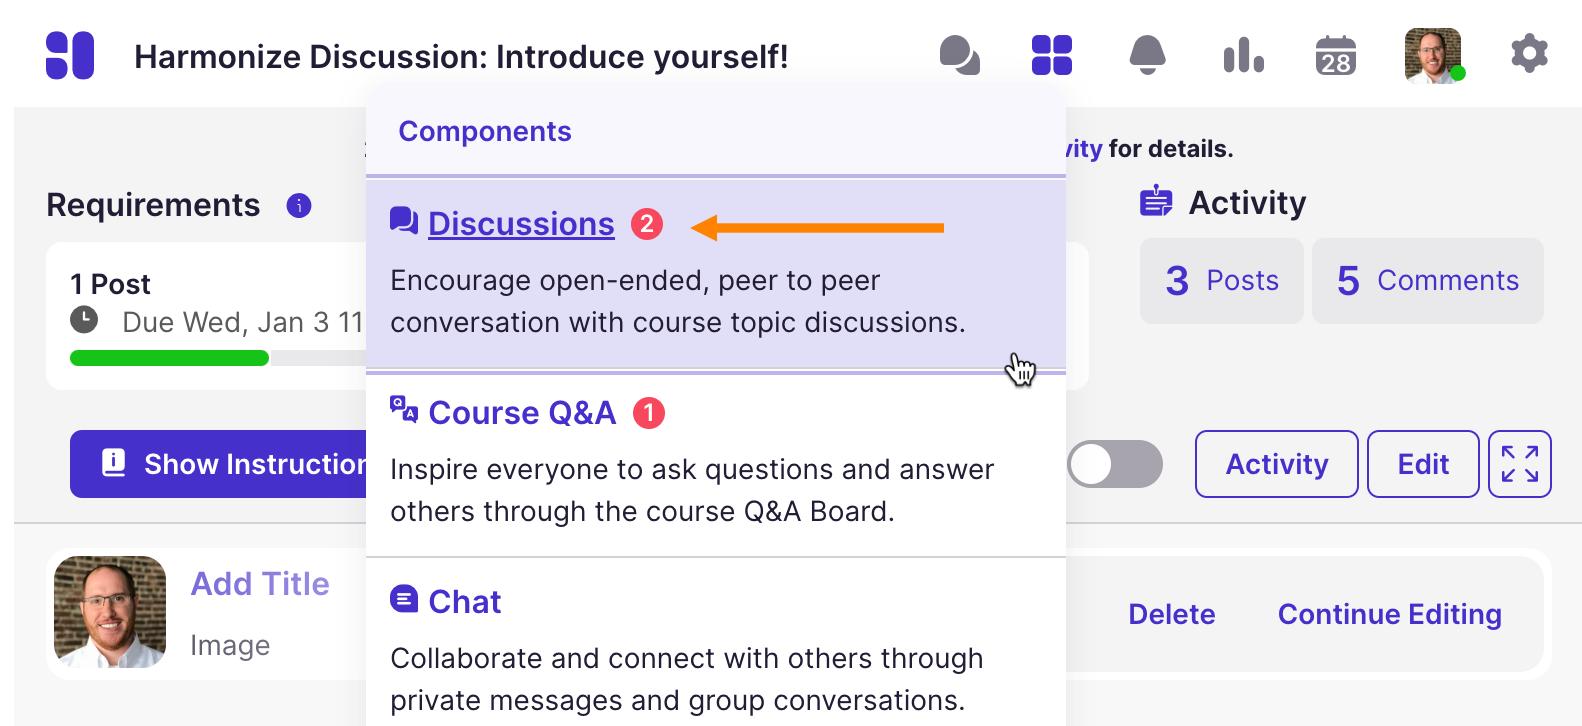Click the Continue Editing link
1582x726 pixels.
click(1390, 614)
